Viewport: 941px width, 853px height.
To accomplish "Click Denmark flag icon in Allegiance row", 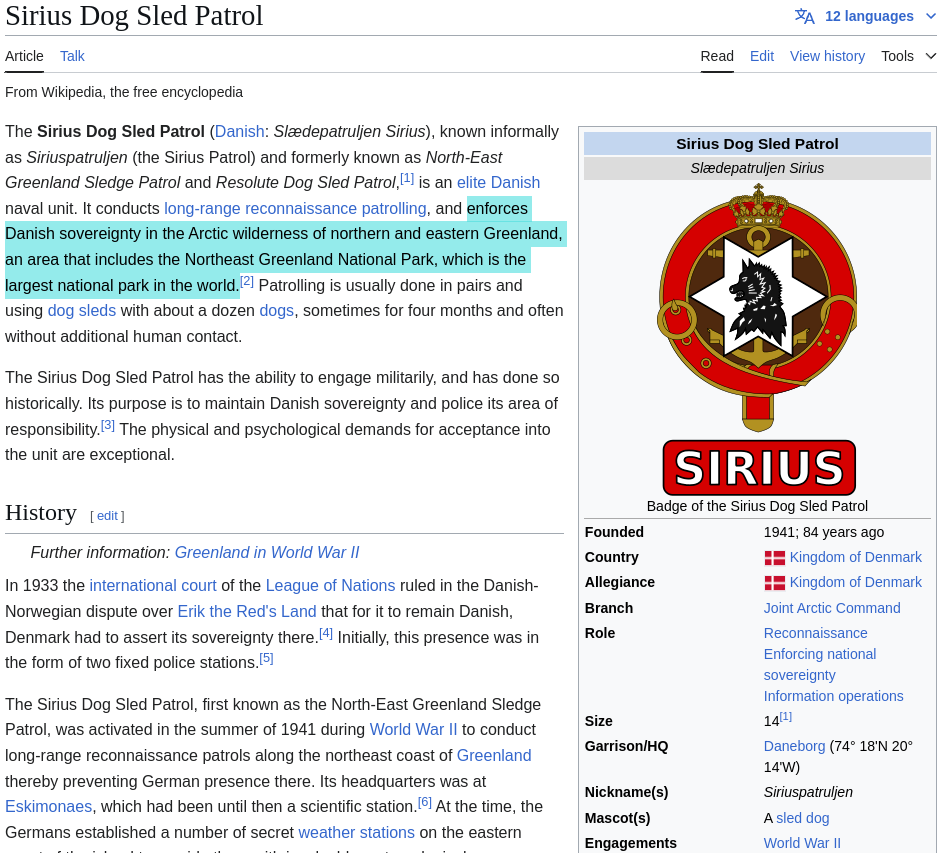I will point(774,583).
